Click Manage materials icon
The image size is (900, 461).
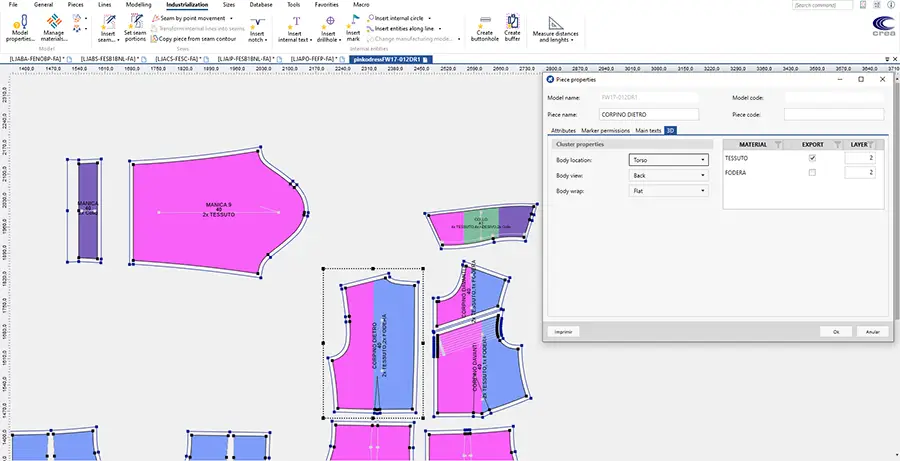click(x=53, y=28)
